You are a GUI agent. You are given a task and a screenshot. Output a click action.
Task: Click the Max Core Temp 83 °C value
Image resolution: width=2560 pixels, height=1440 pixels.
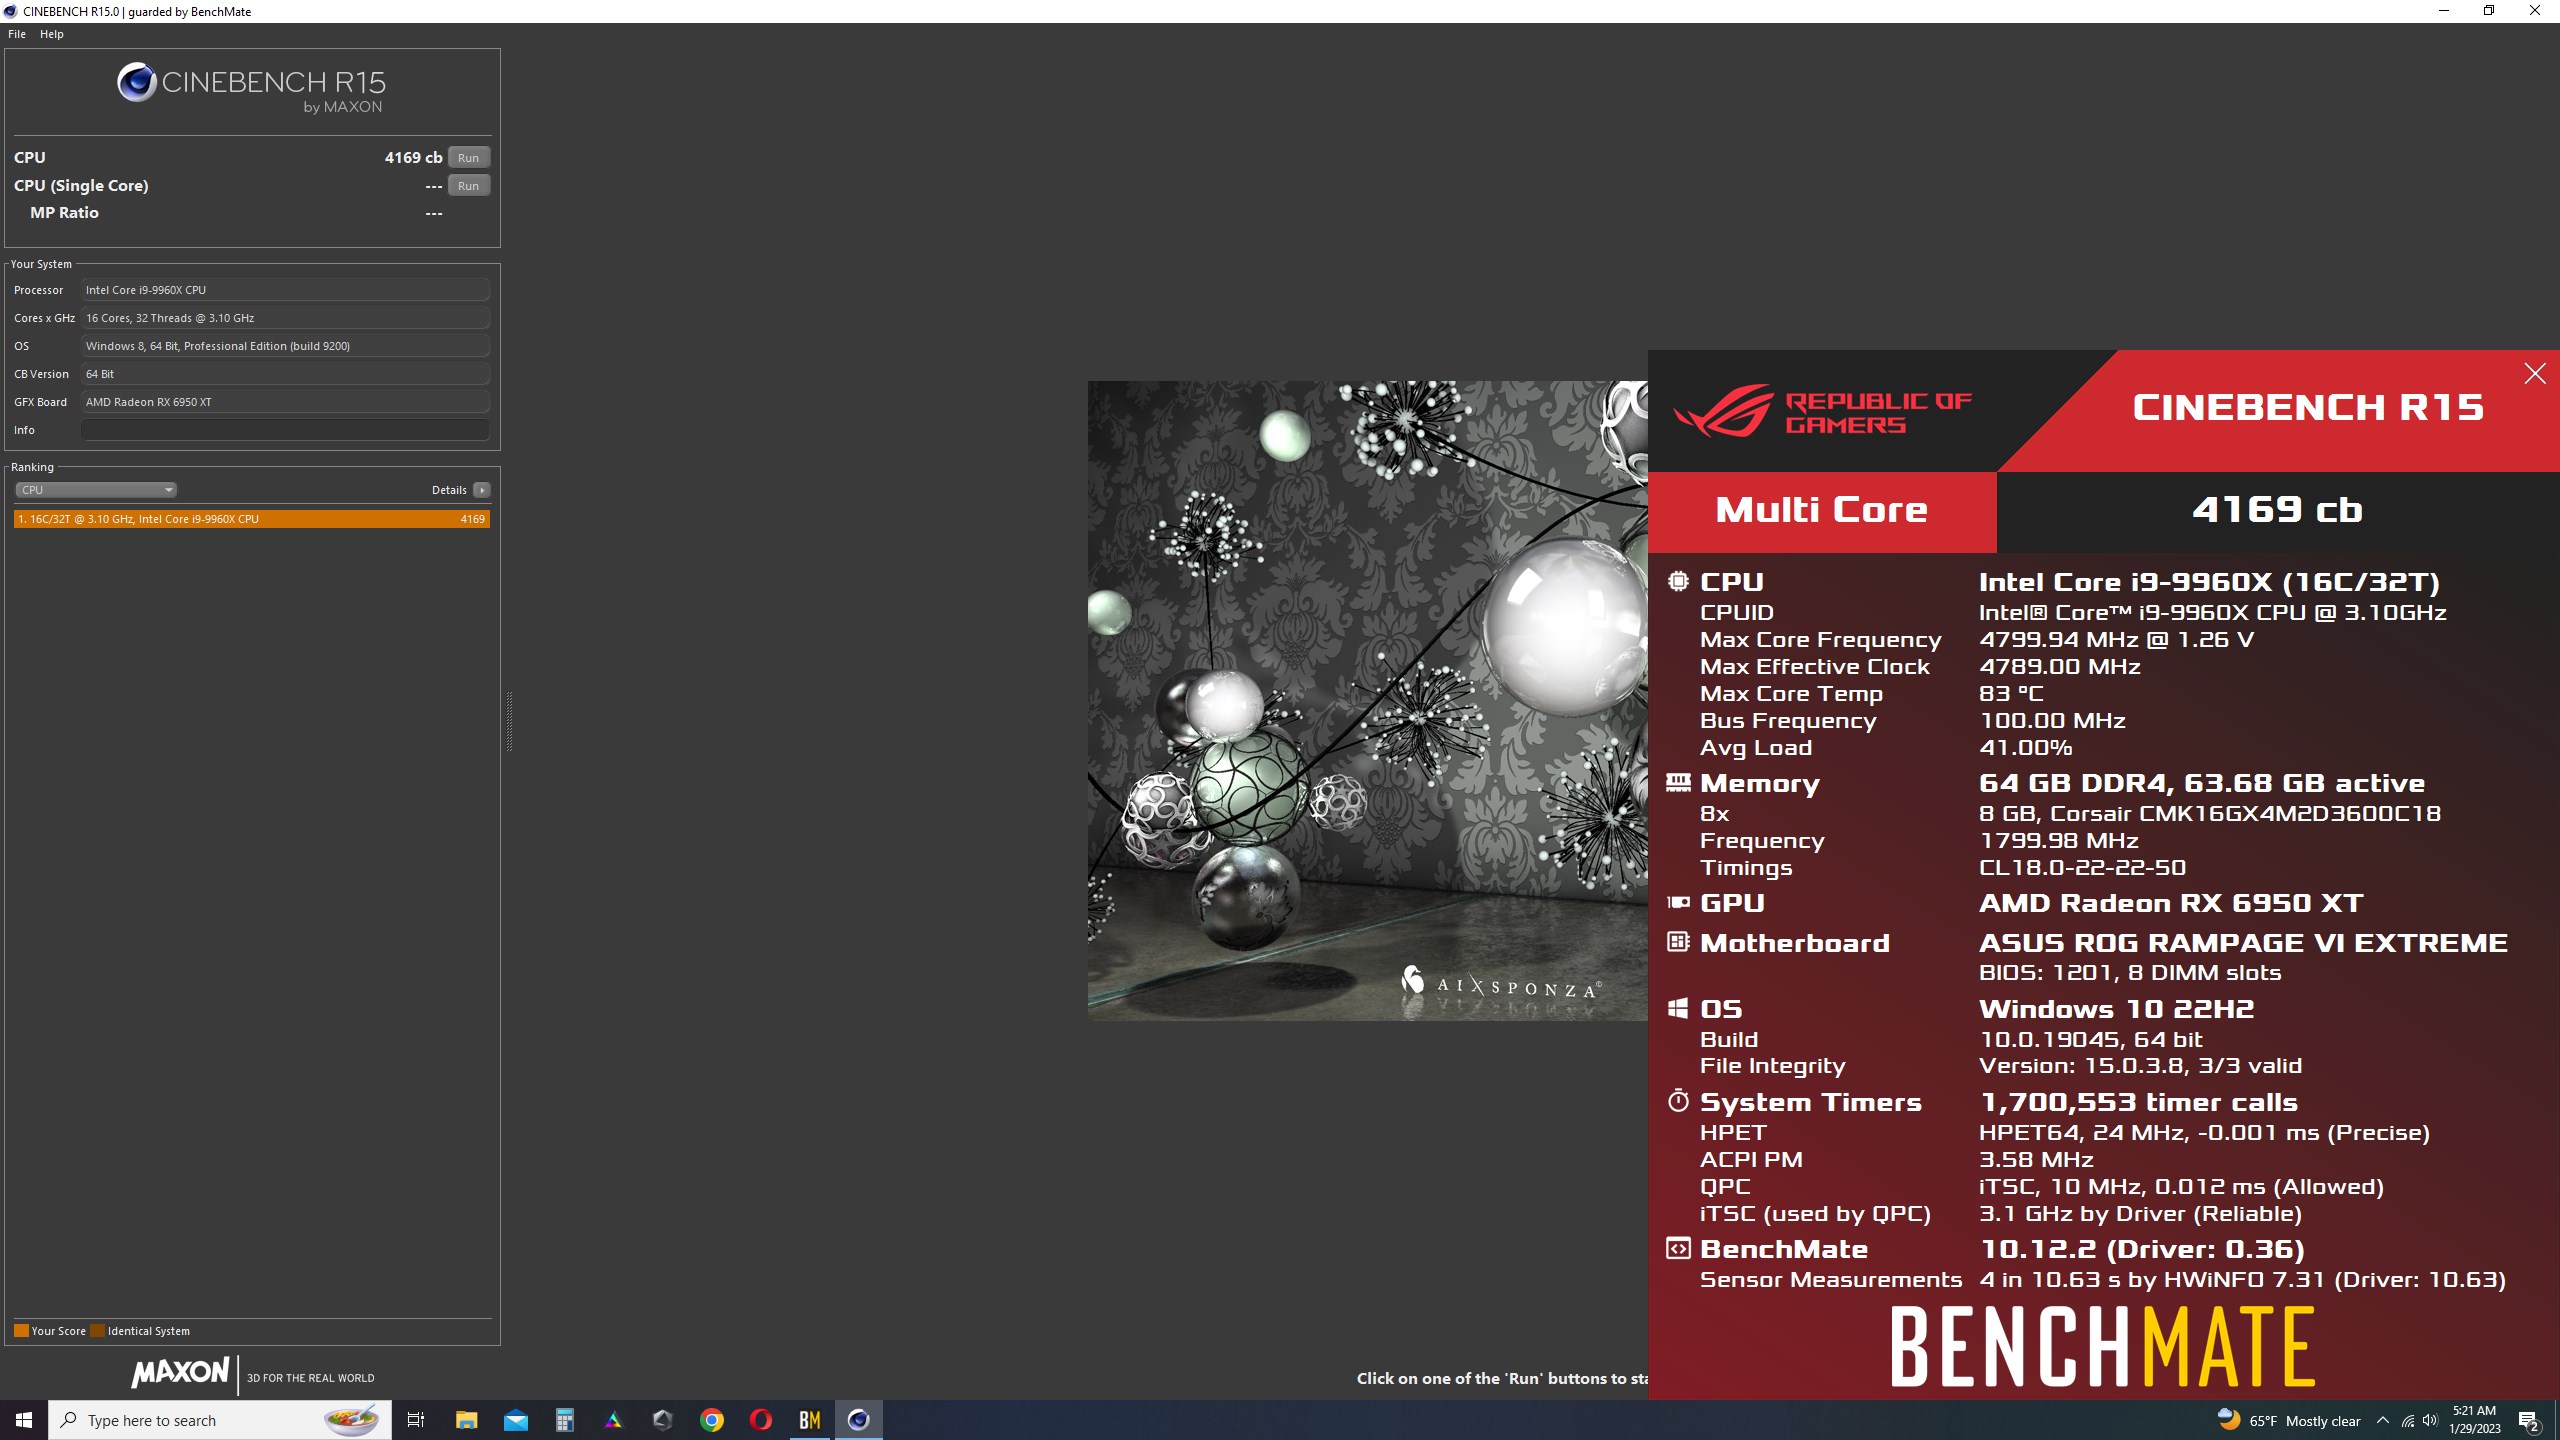[2012, 693]
